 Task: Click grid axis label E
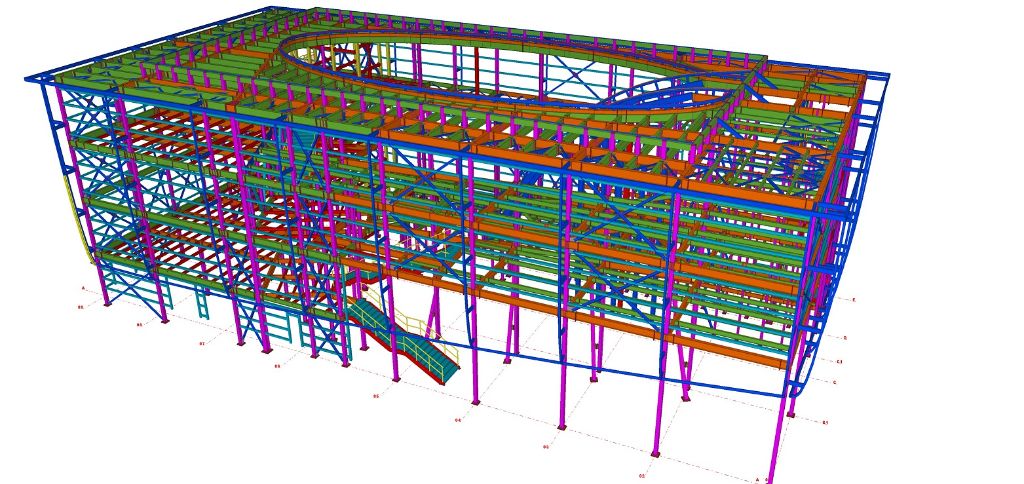point(853,299)
